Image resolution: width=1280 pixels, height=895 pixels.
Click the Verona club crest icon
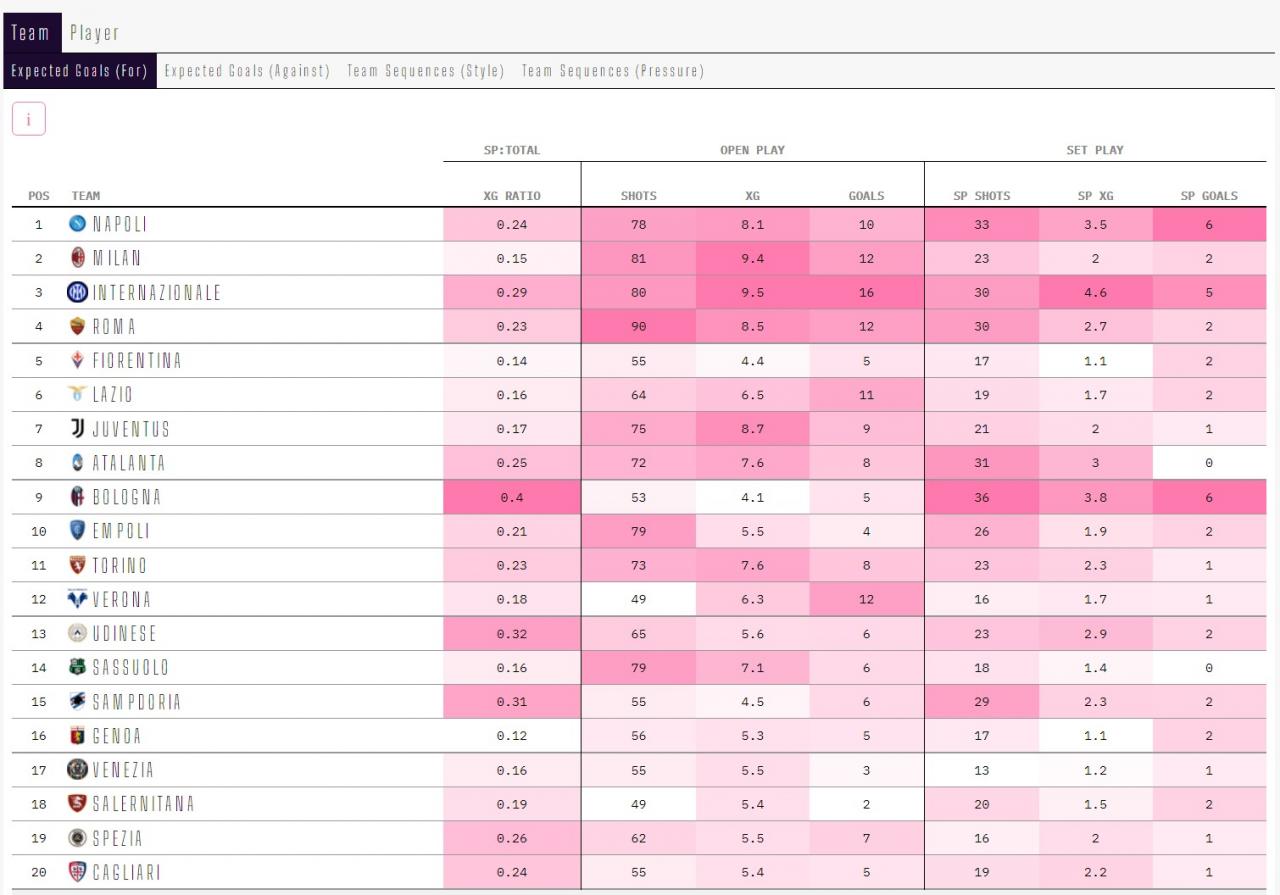pos(77,598)
